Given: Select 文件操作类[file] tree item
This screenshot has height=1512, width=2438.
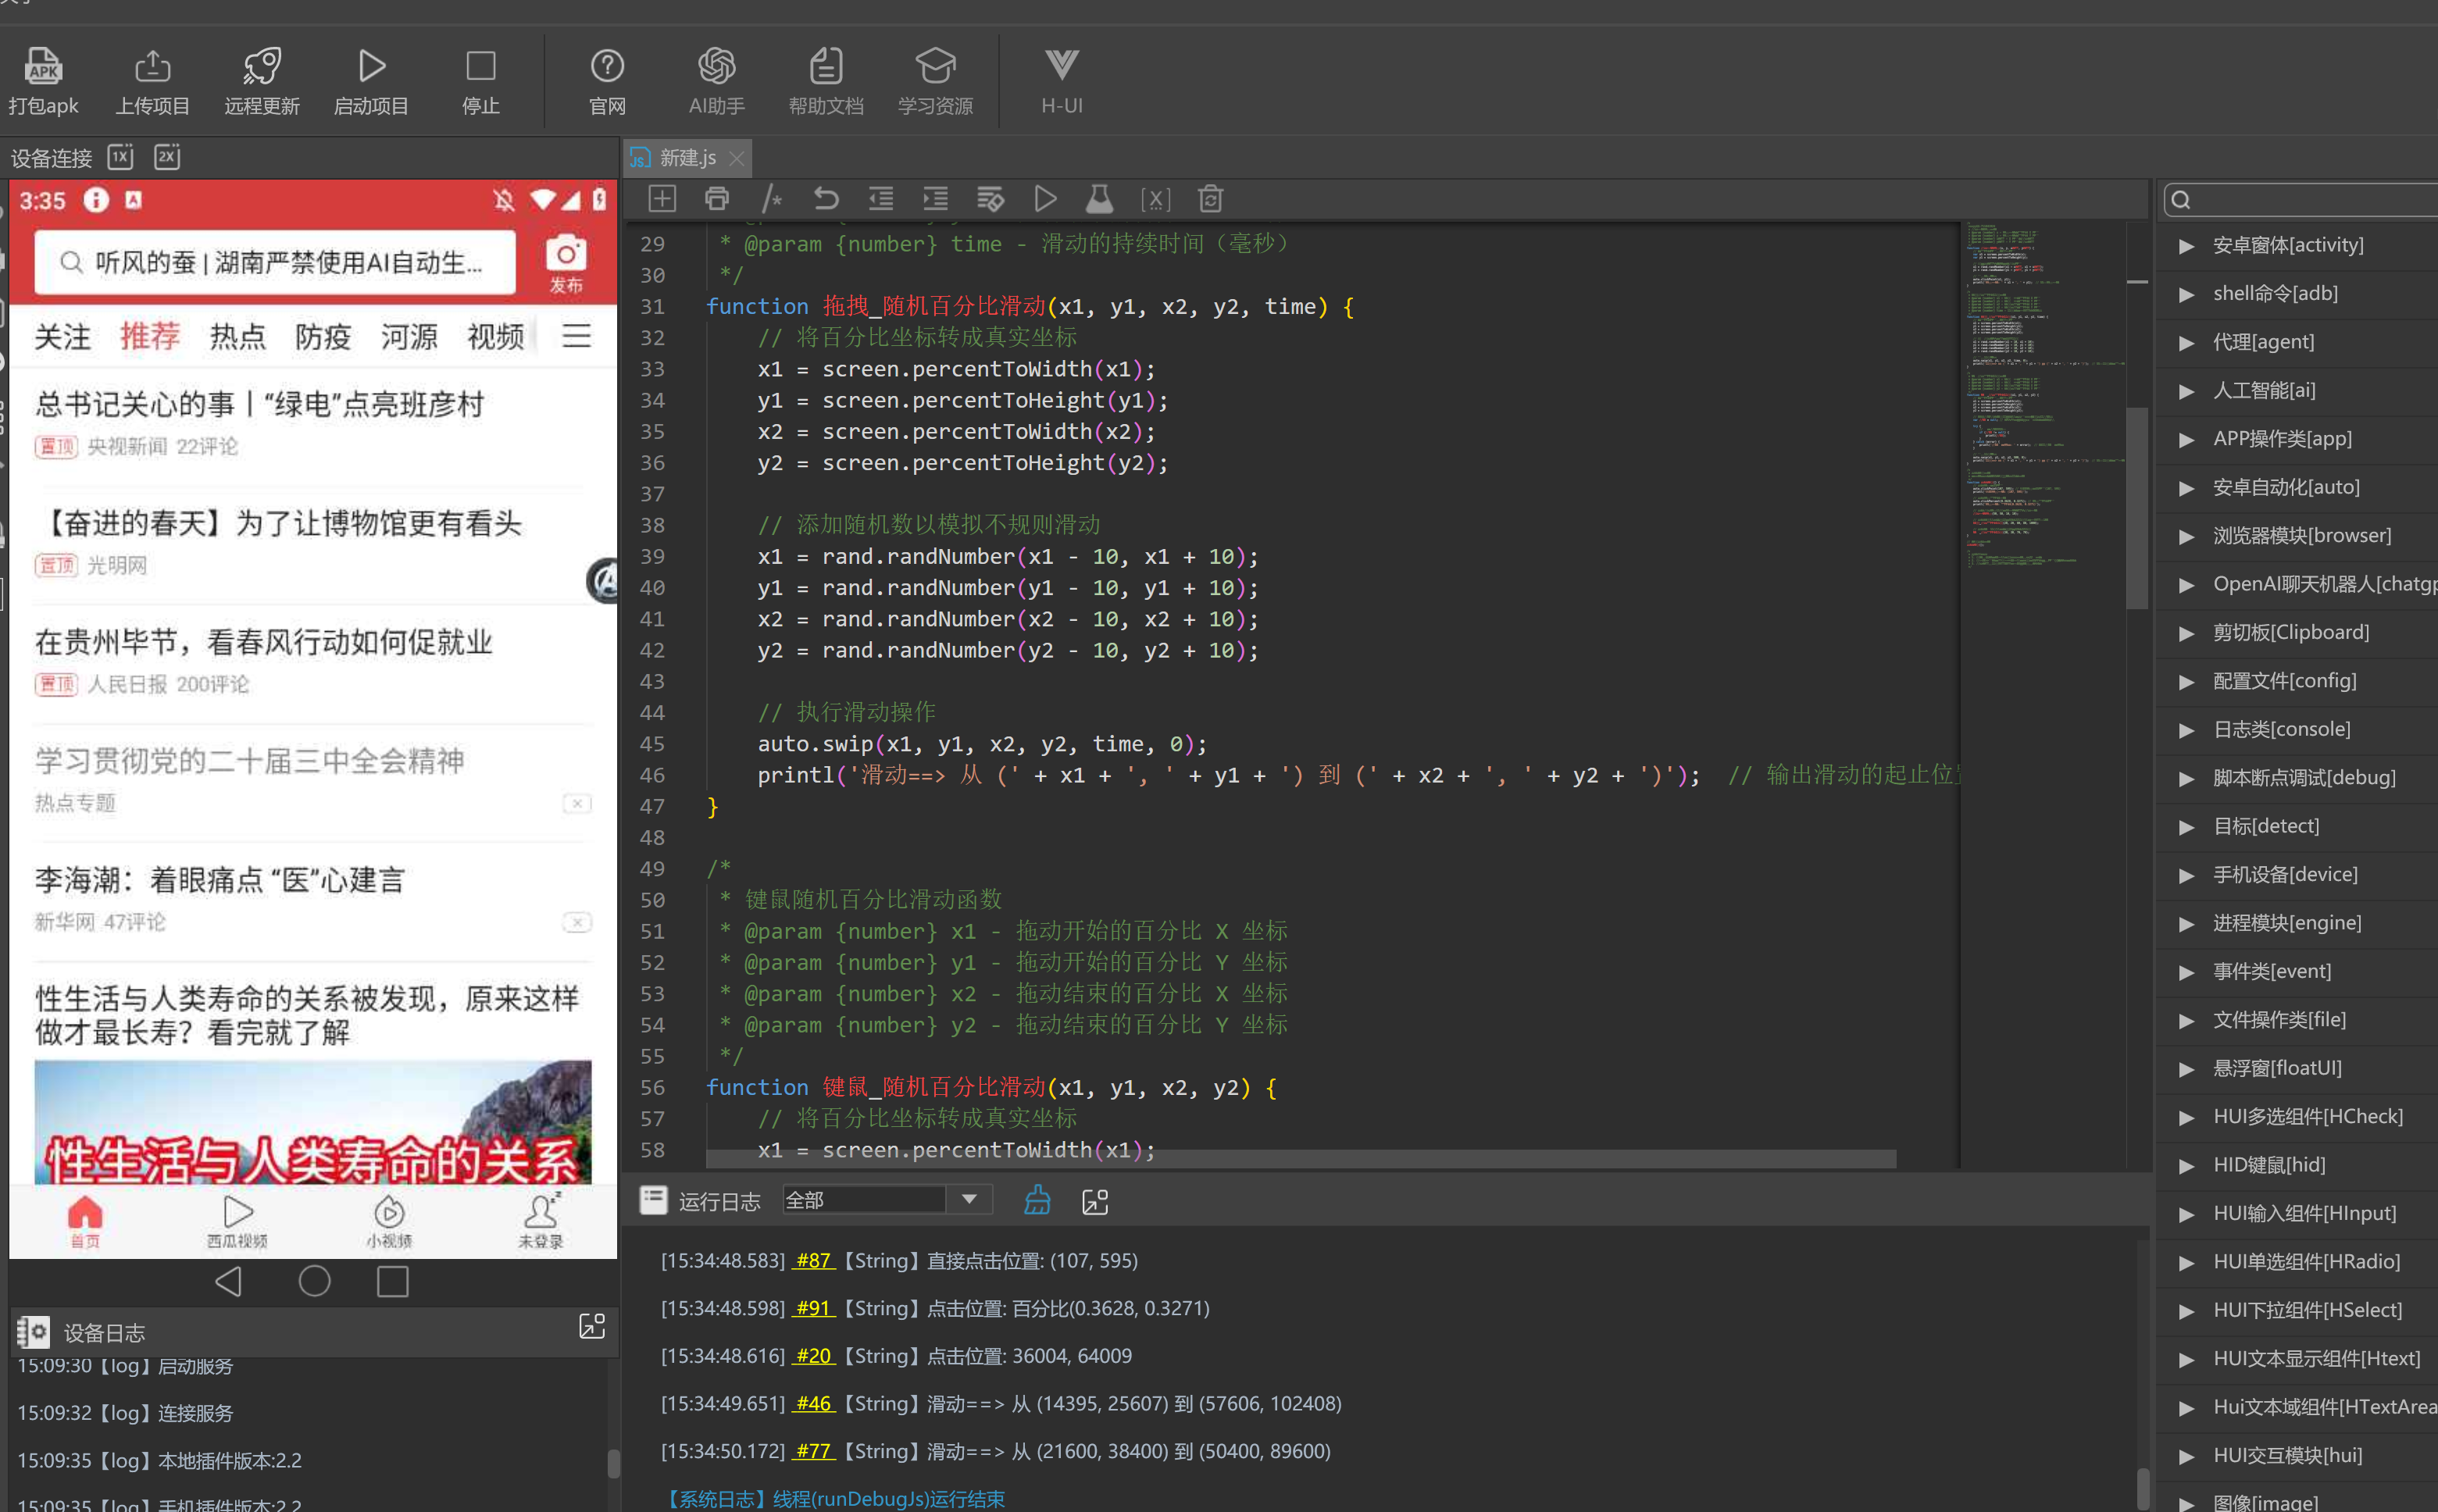Looking at the screenshot, I should (x=2279, y=1019).
